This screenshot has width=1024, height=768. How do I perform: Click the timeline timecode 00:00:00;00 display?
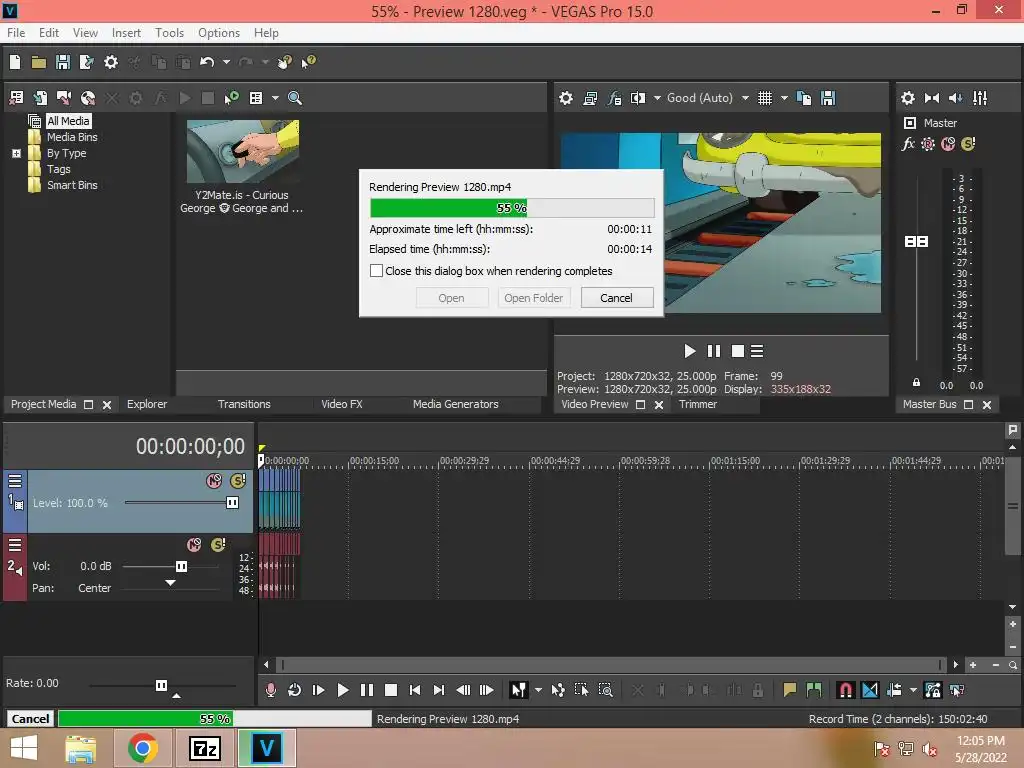pyautogui.click(x=190, y=447)
